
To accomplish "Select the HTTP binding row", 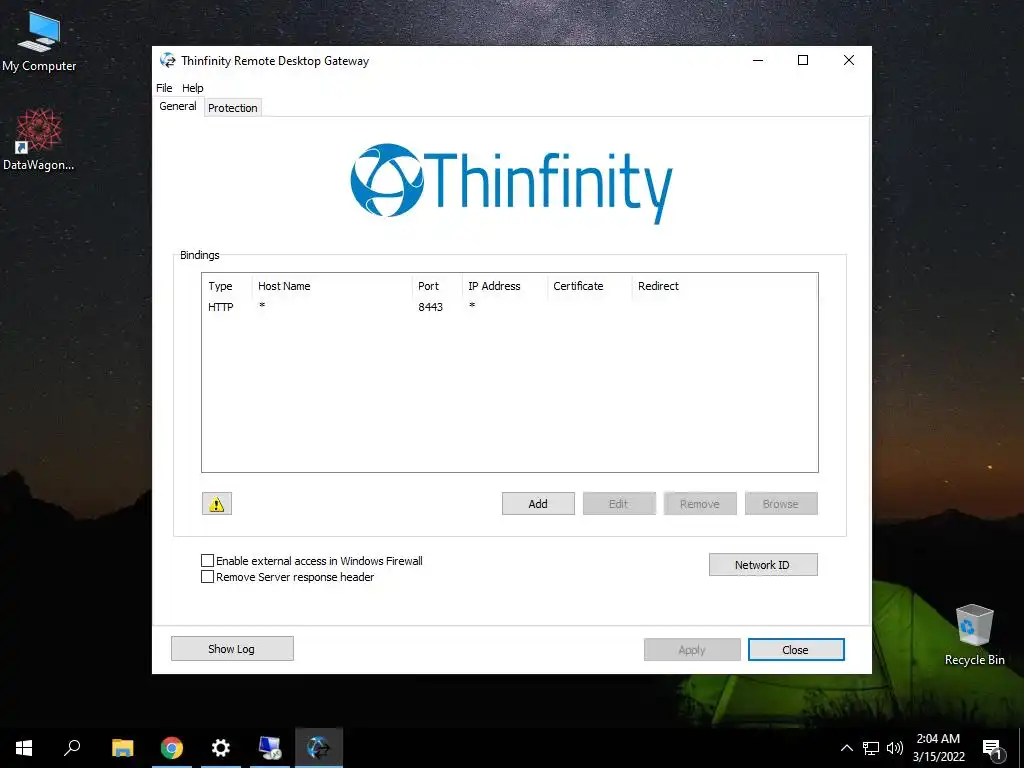I will pyautogui.click(x=509, y=307).
